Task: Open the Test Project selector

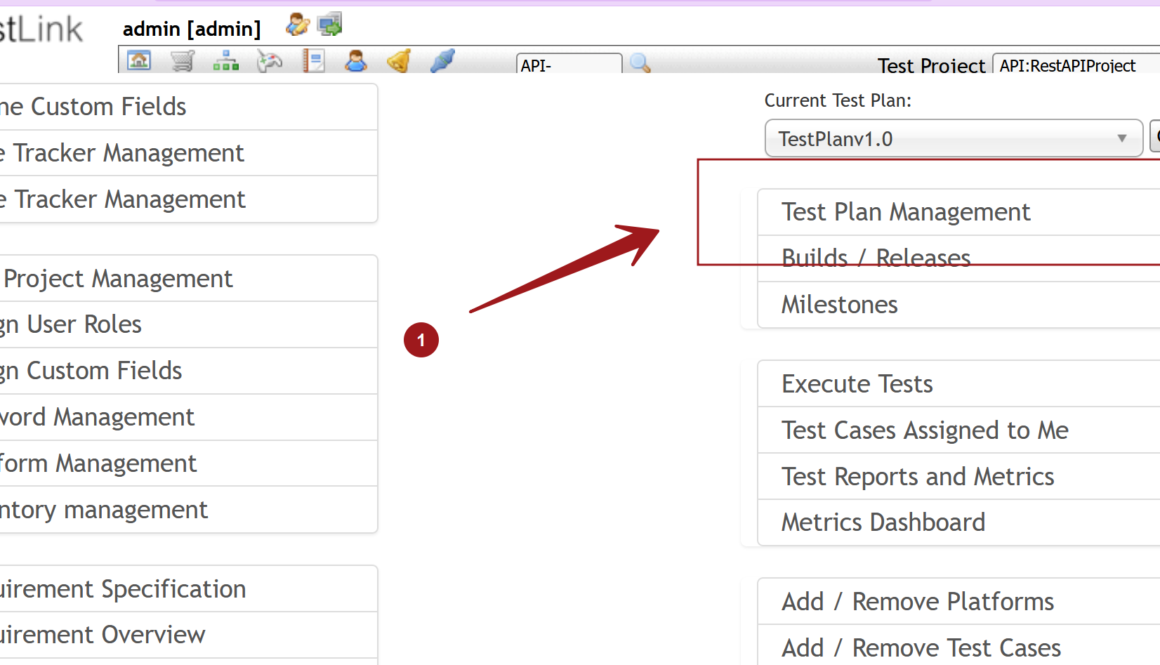Action: pos(1076,65)
